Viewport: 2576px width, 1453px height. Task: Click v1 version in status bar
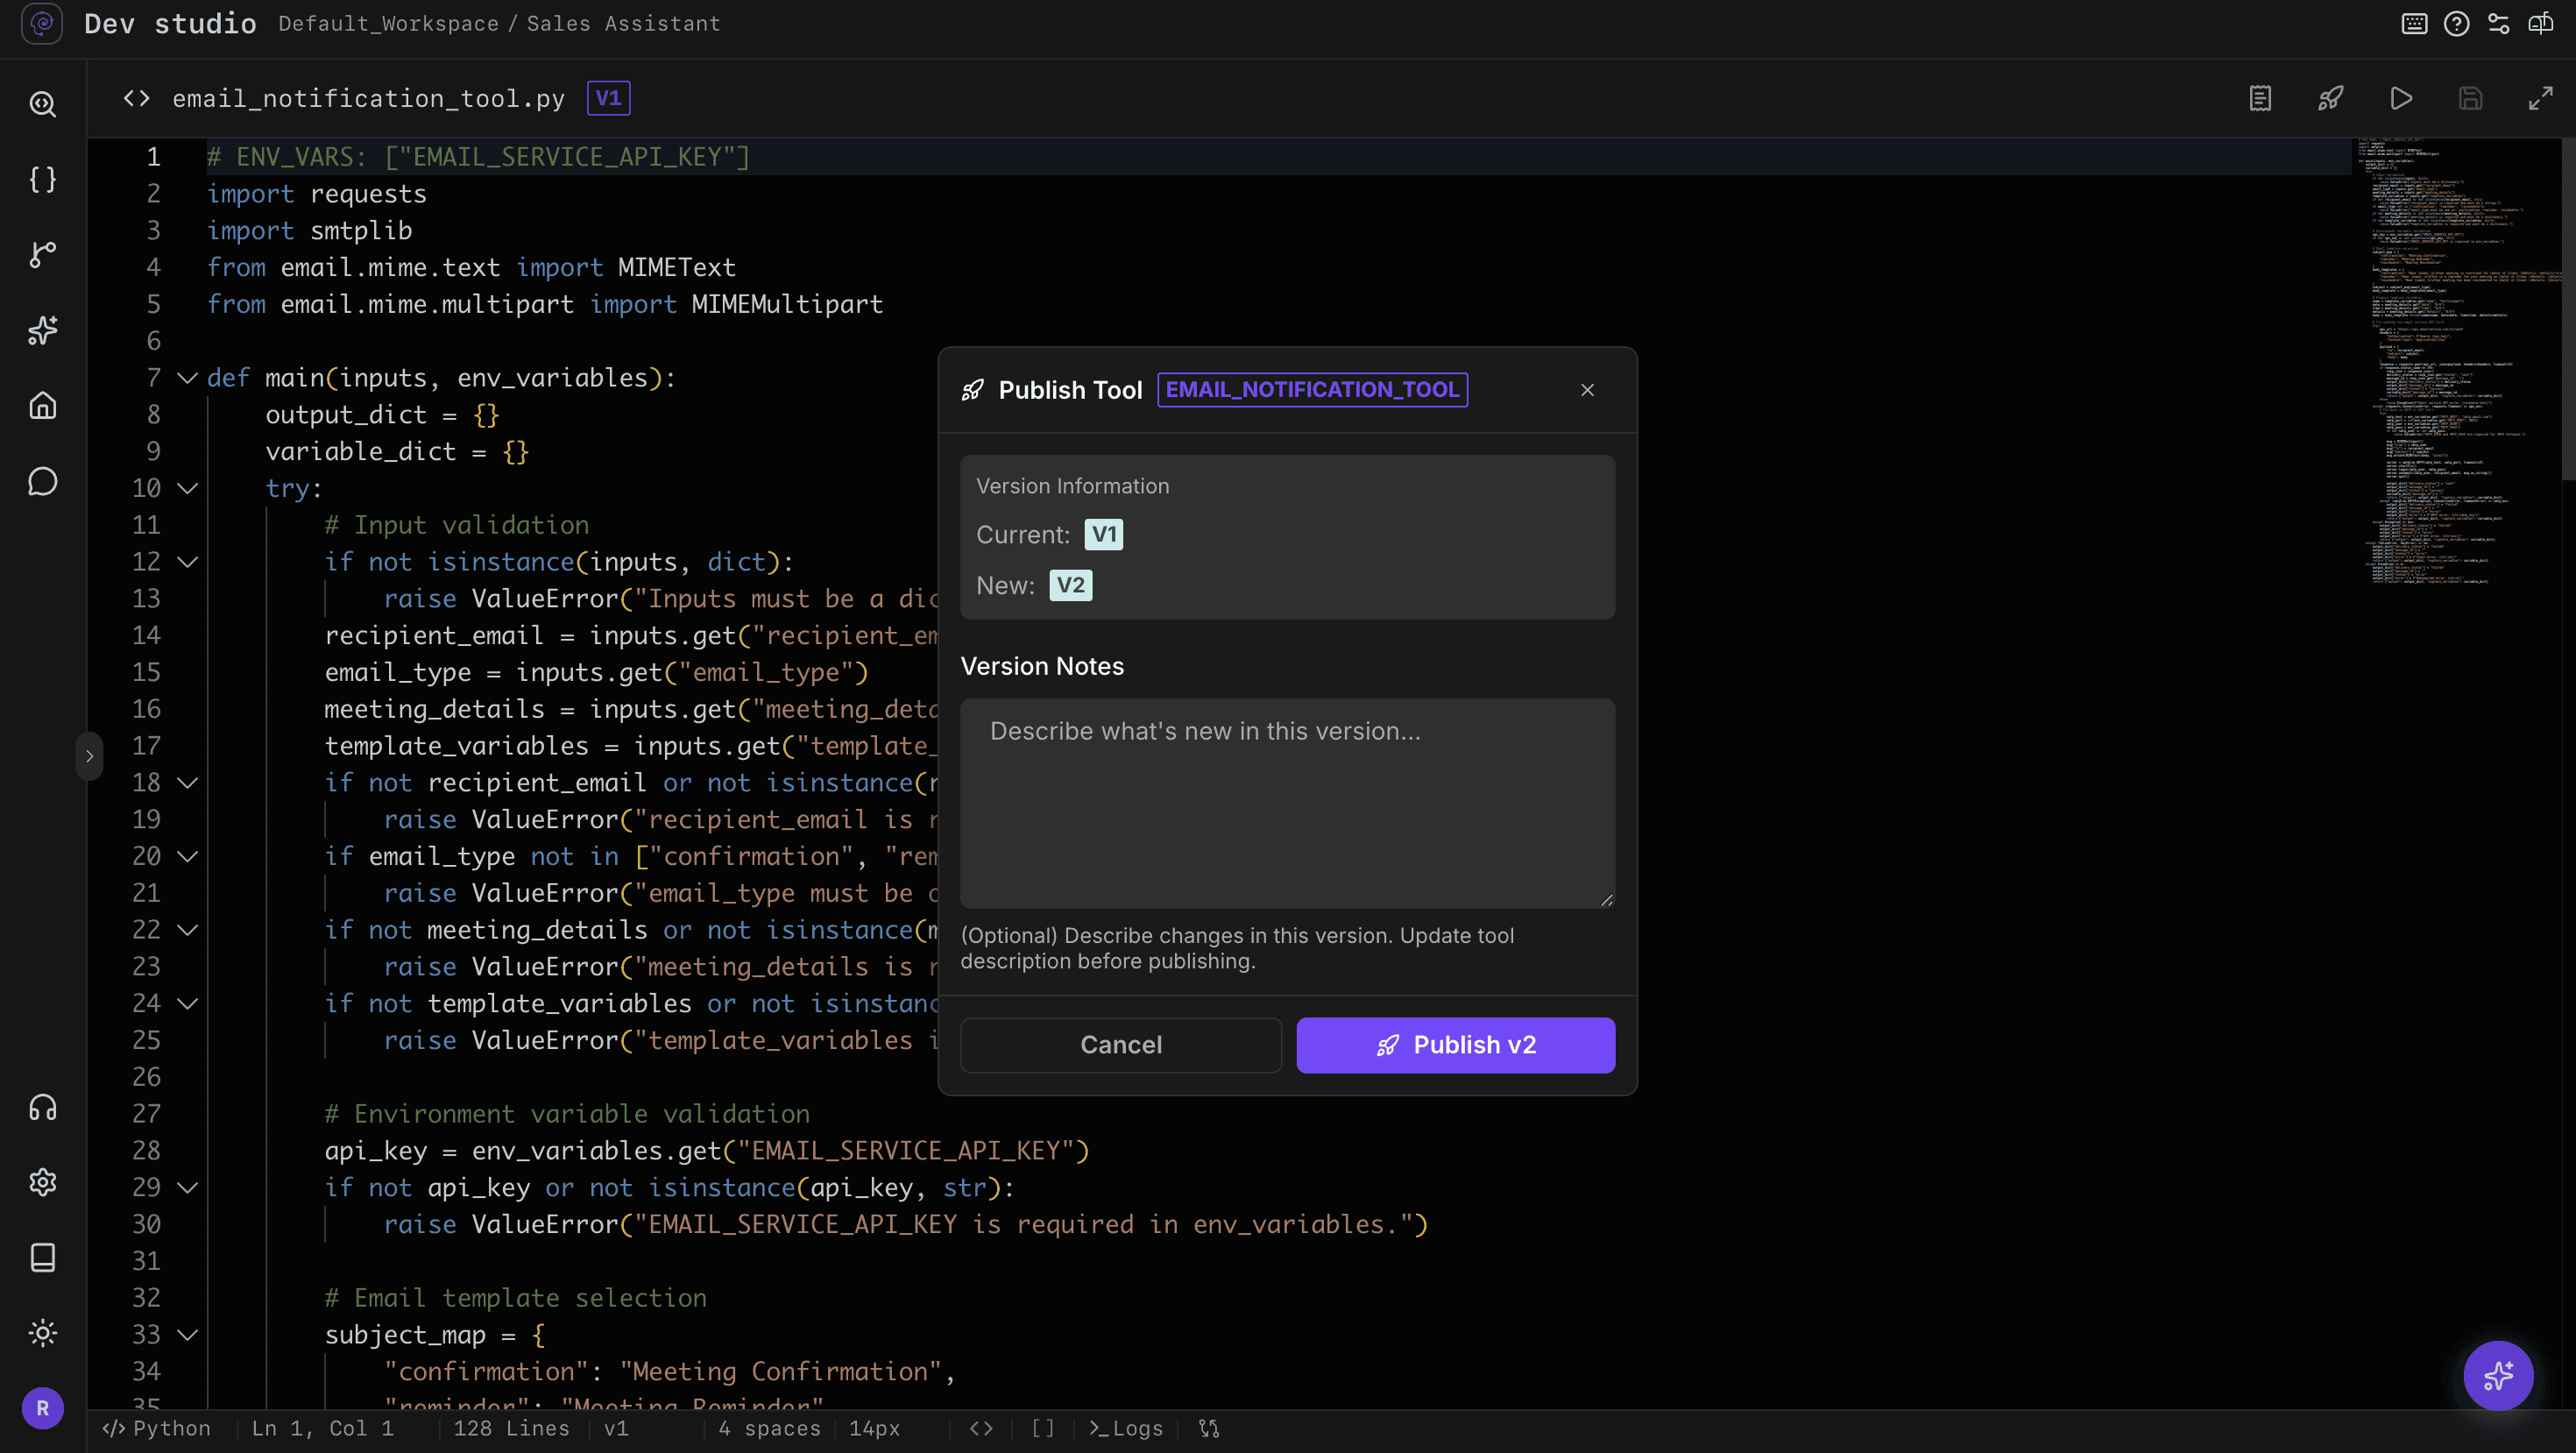pos(616,1428)
